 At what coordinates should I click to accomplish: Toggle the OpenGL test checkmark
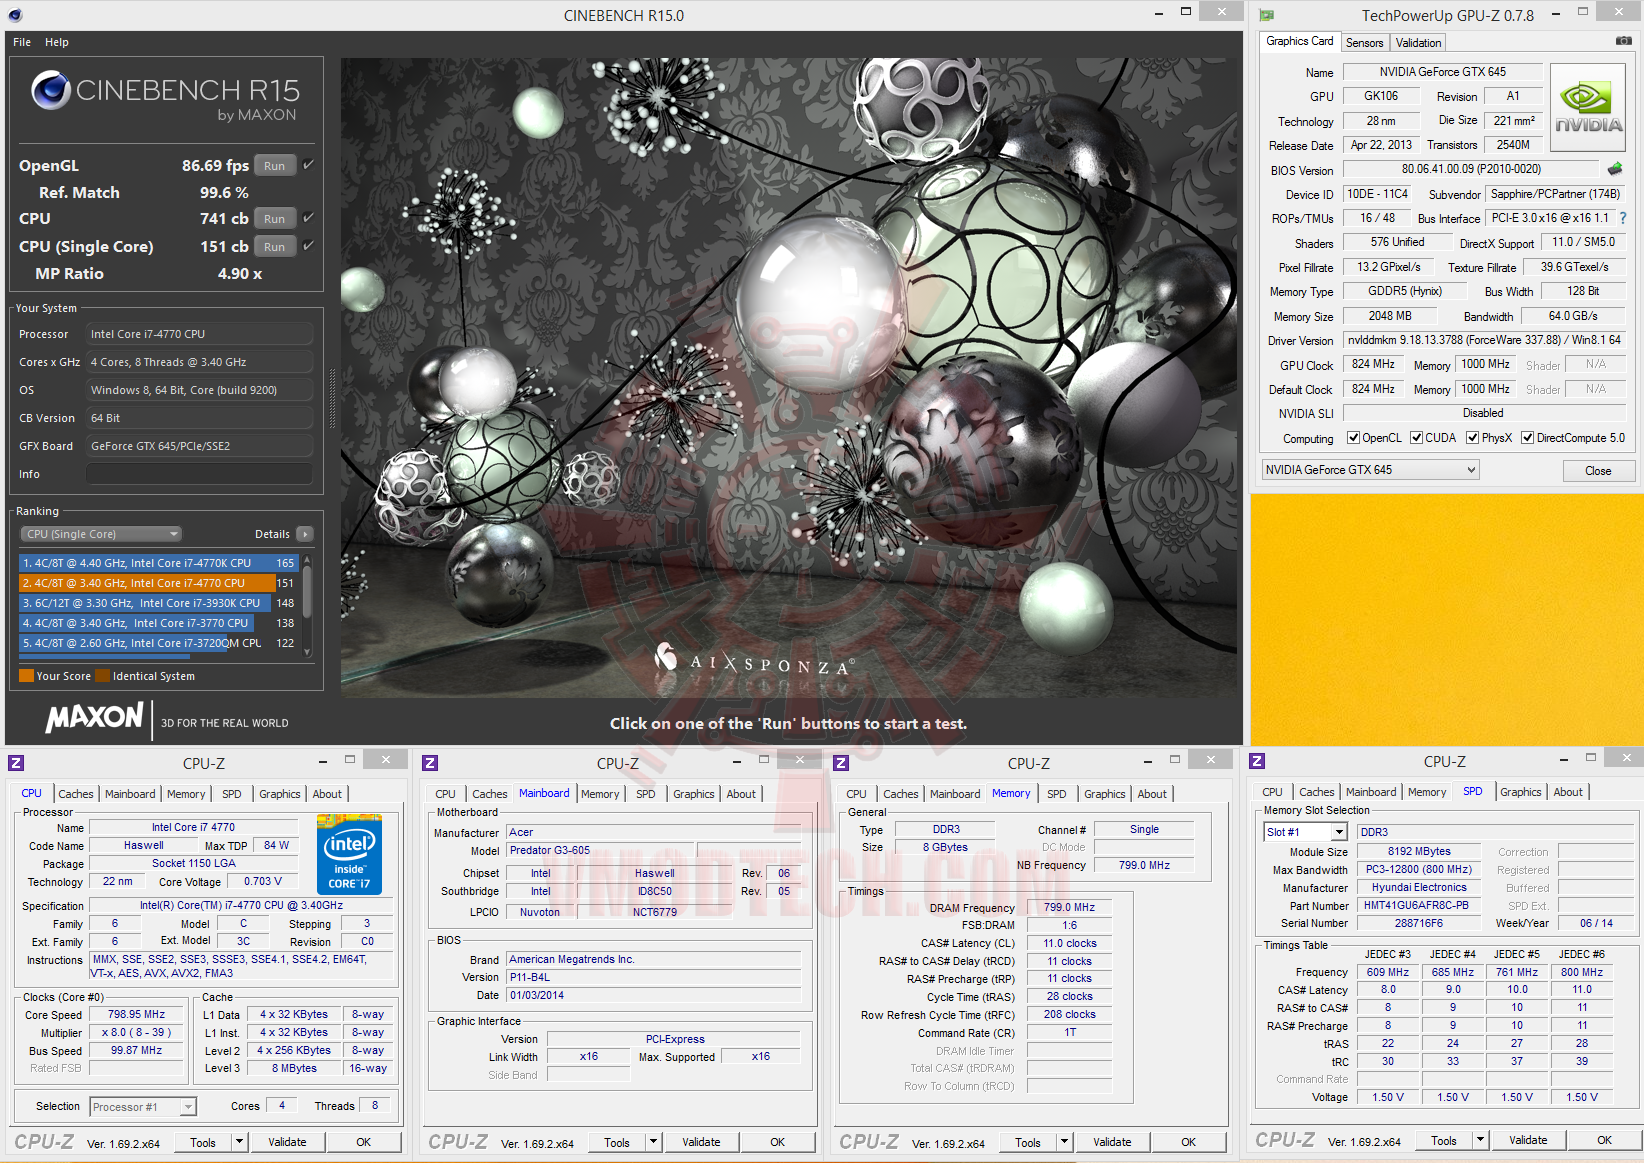click(x=308, y=165)
